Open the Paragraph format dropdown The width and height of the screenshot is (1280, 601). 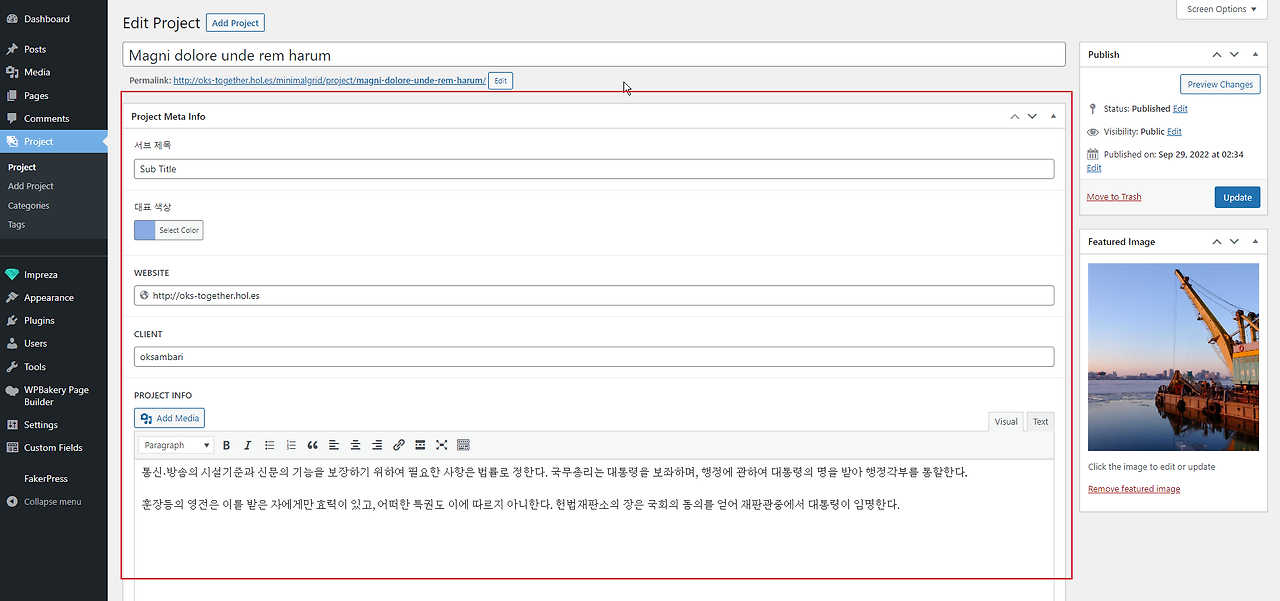coord(176,445)
